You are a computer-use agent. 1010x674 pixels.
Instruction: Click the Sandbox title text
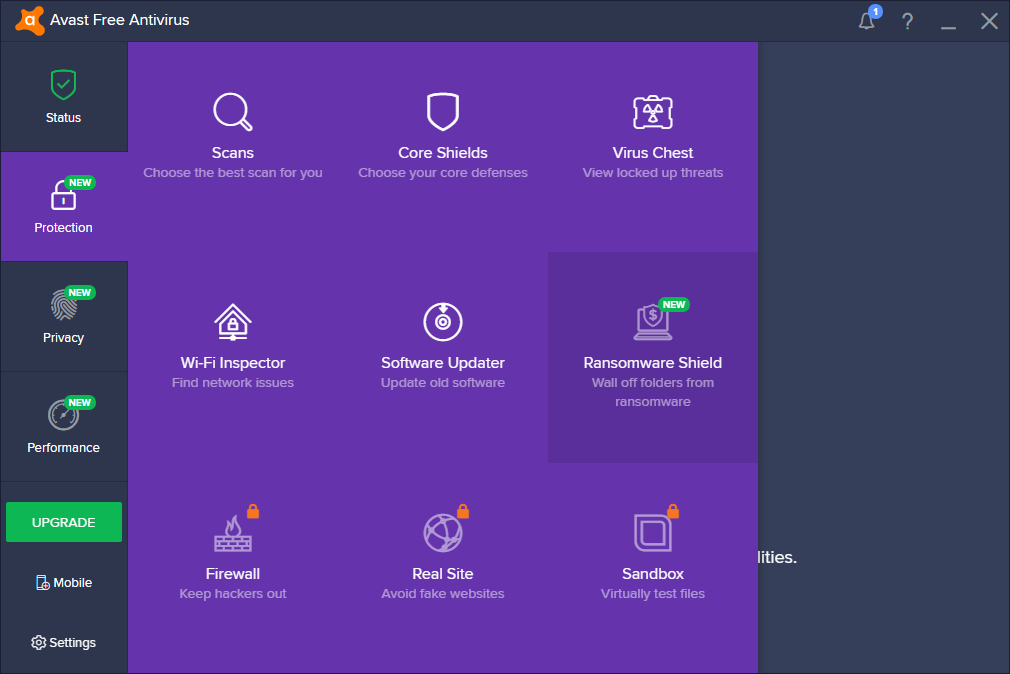pyautogui.click(x=653, y=573)
